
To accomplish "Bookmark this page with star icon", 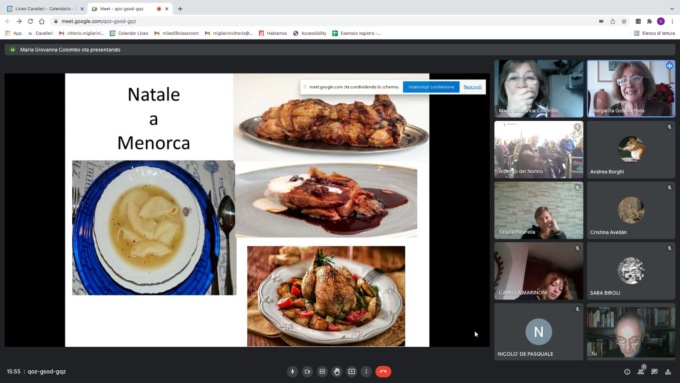I will click(x=624, y=21).
